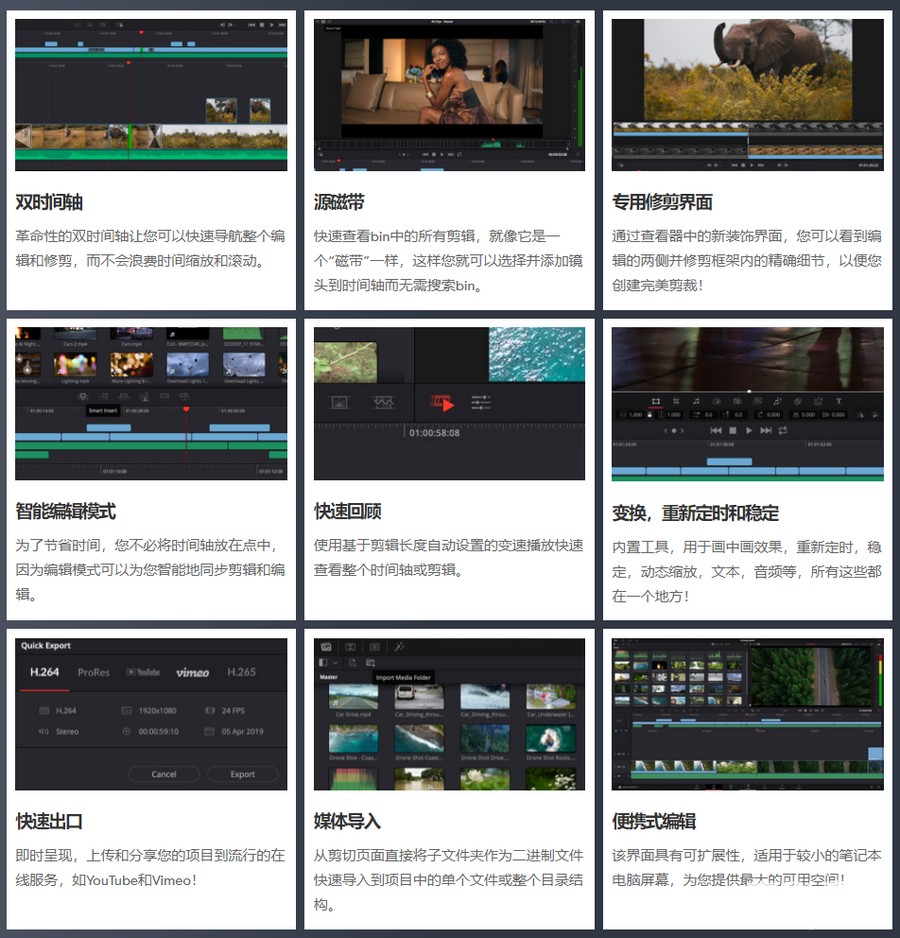Select the Dynamic Zoom tool icon
Viewport: 900px width, 938px height.
(758, 401)
